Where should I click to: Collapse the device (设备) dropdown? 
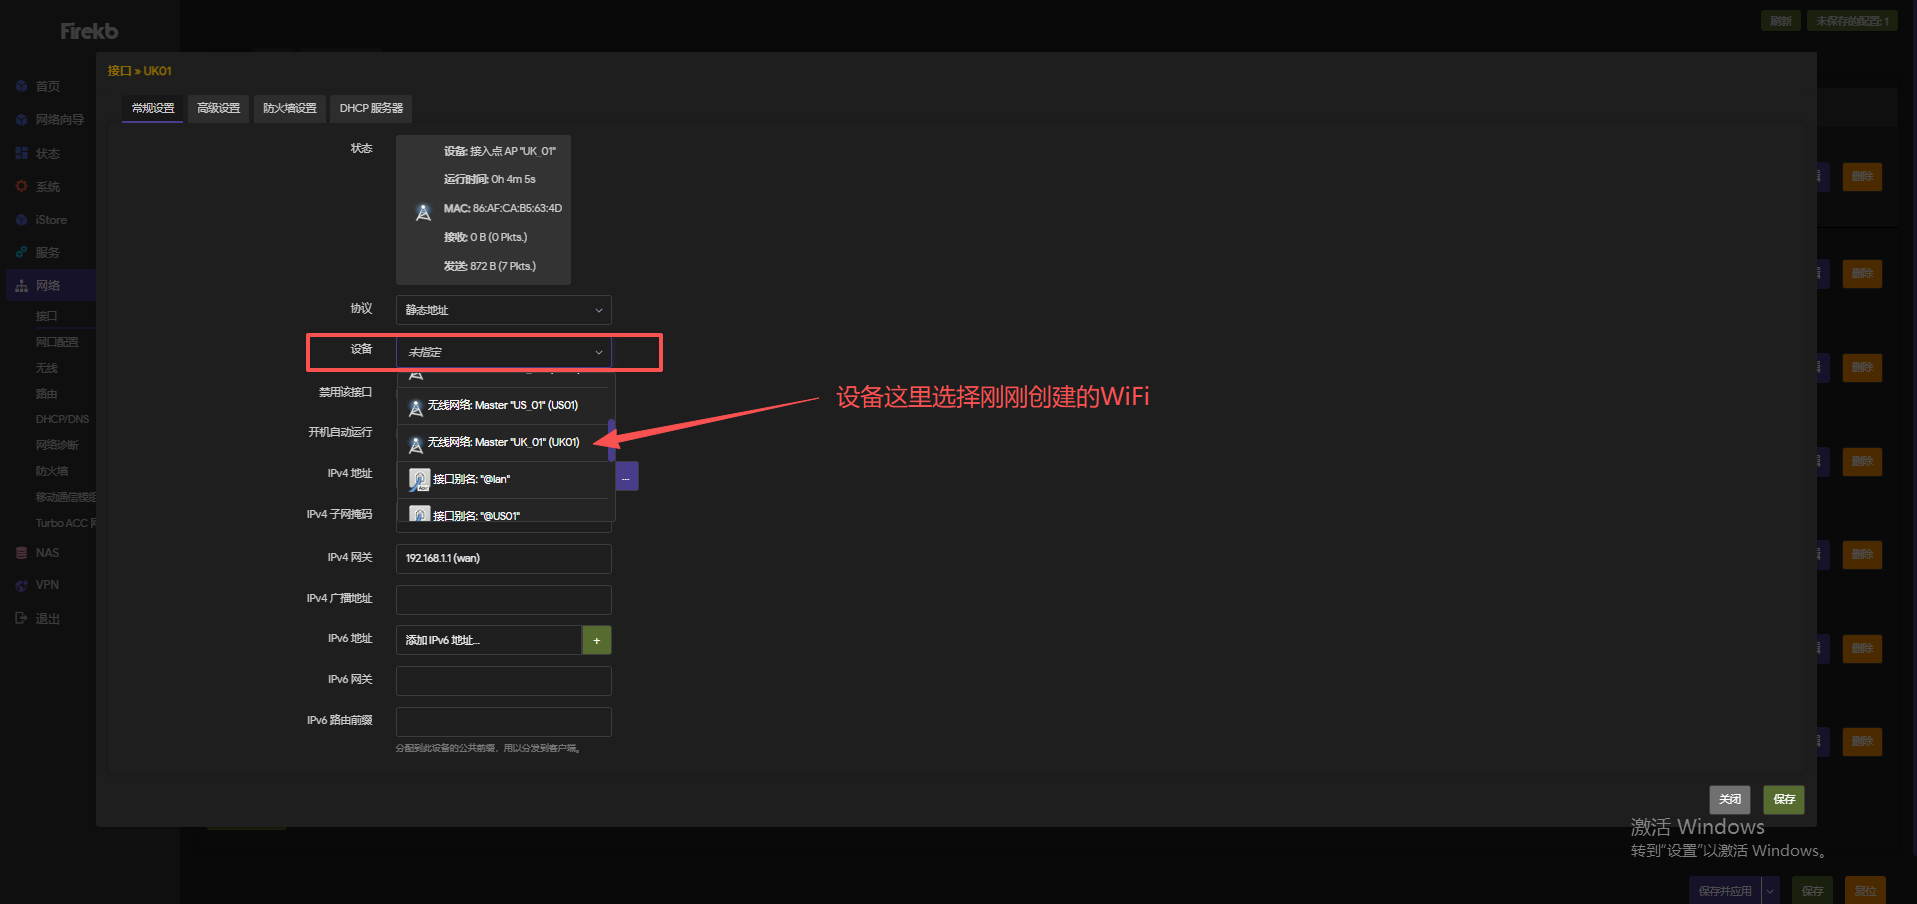[503, 352]
